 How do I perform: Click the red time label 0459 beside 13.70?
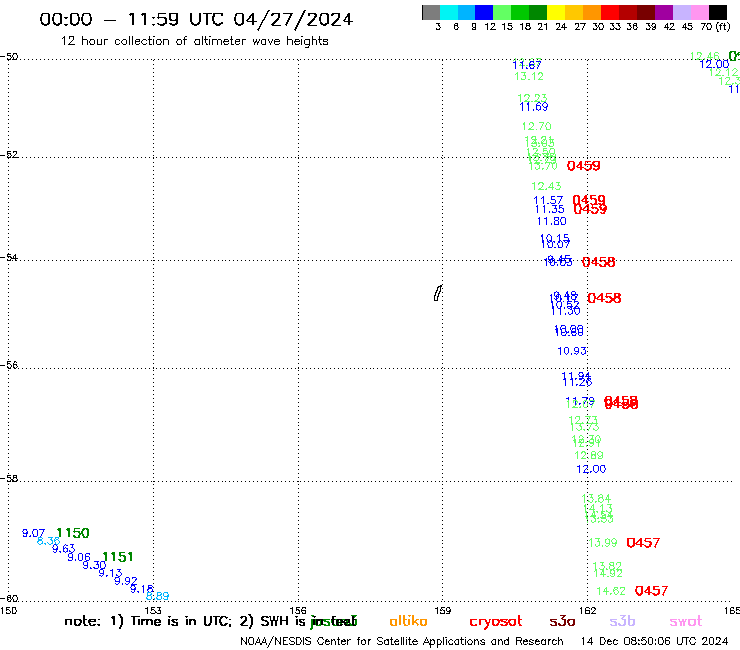tap(584, 166)
